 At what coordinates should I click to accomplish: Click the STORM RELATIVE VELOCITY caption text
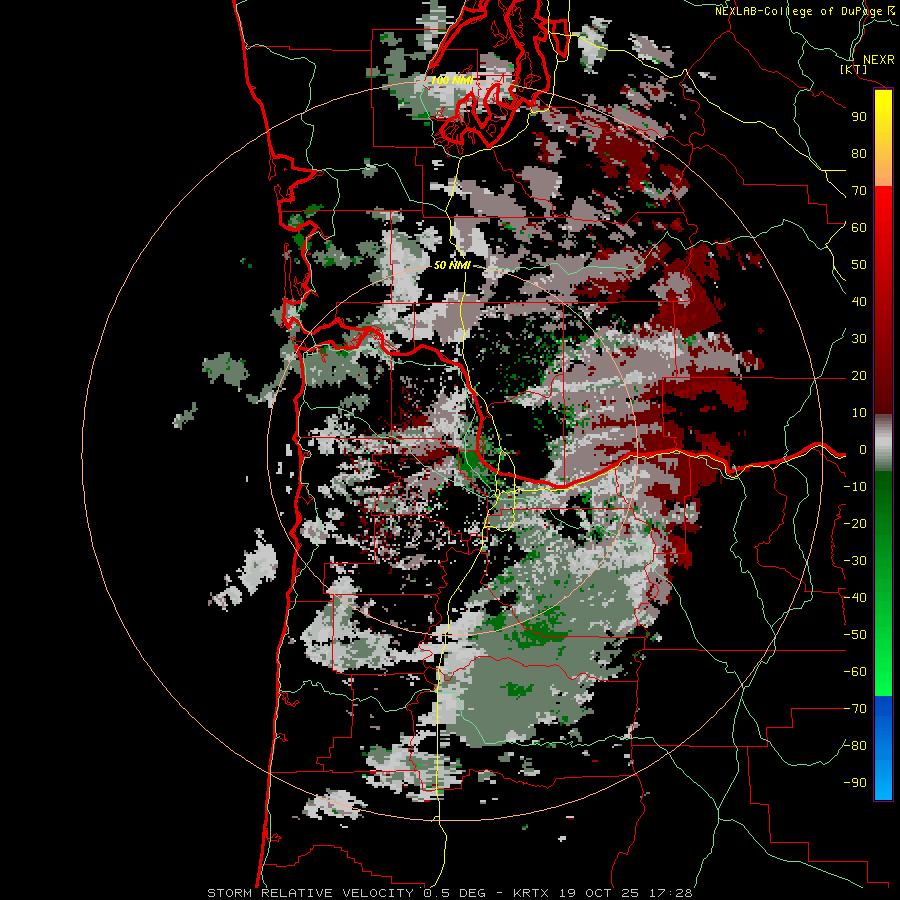click(x=311, y=893)
